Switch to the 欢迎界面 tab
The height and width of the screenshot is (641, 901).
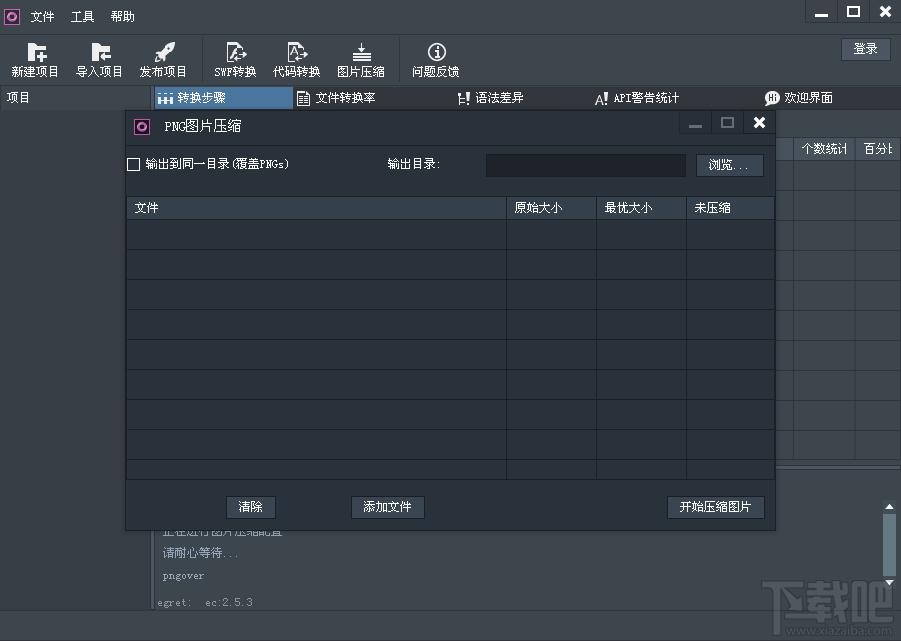coord(799,98)
